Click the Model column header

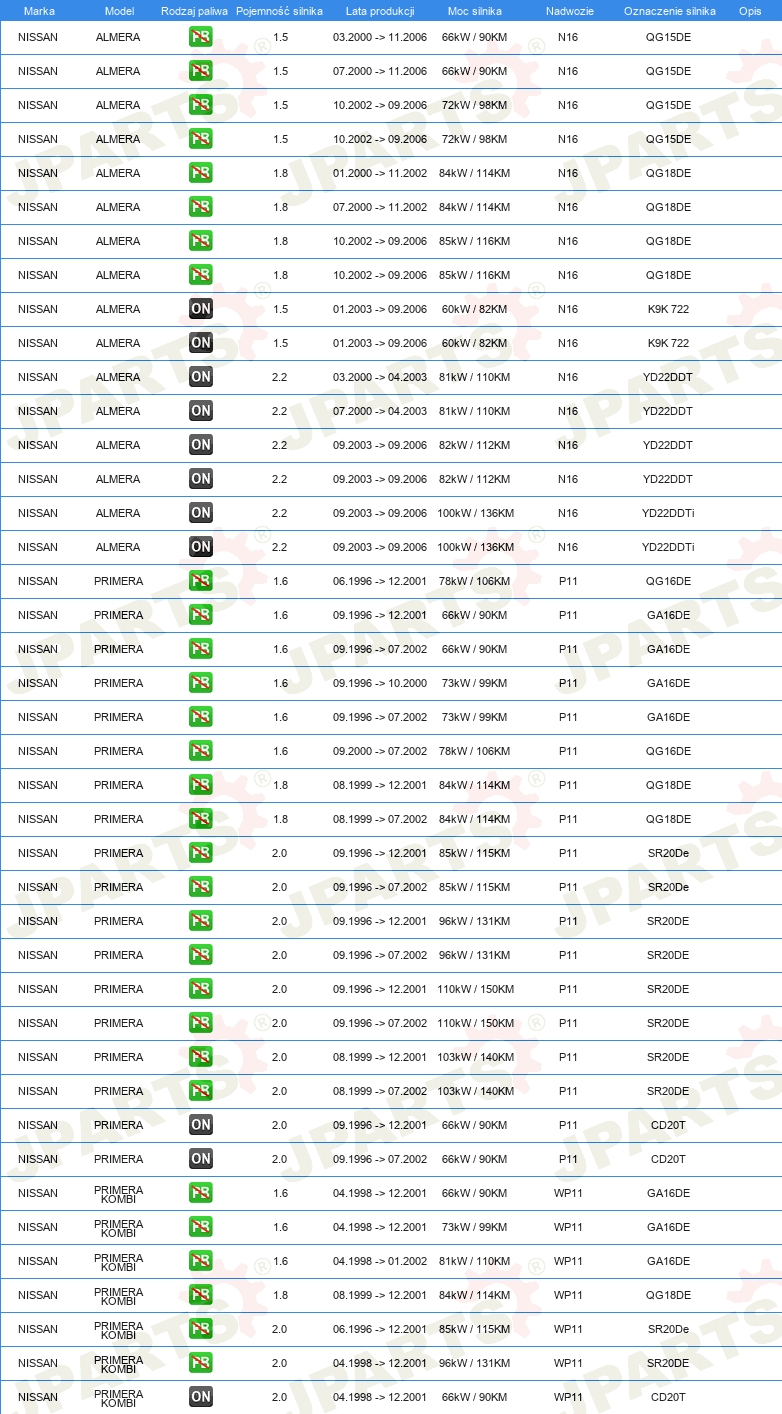pos(119,10)
